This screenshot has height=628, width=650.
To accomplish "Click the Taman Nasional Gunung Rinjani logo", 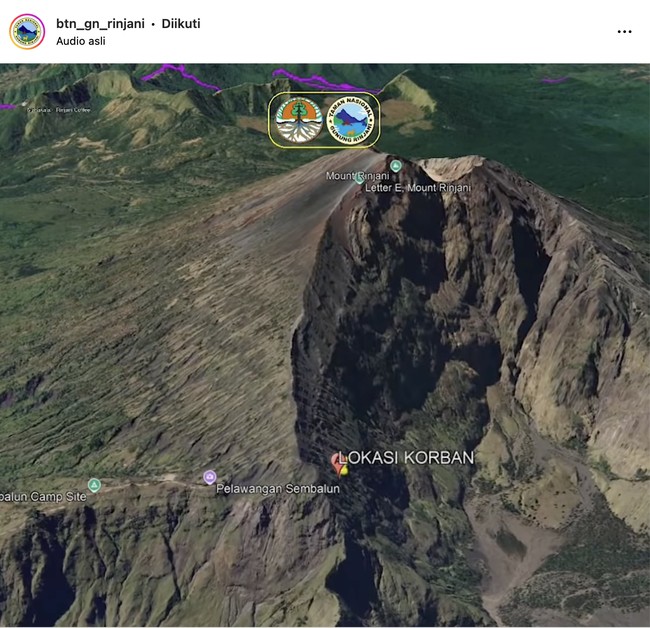I will [x=353, y=121].
